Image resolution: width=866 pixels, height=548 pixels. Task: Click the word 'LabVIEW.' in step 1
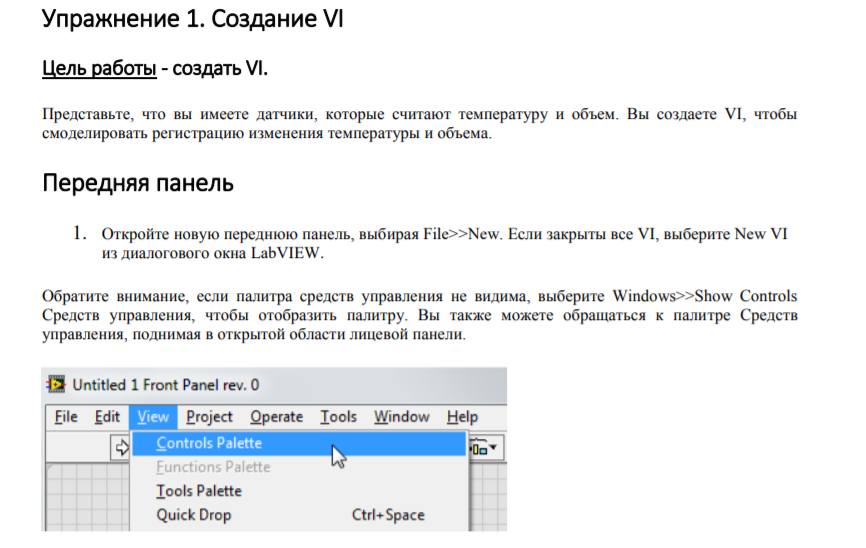click(287, 253)
